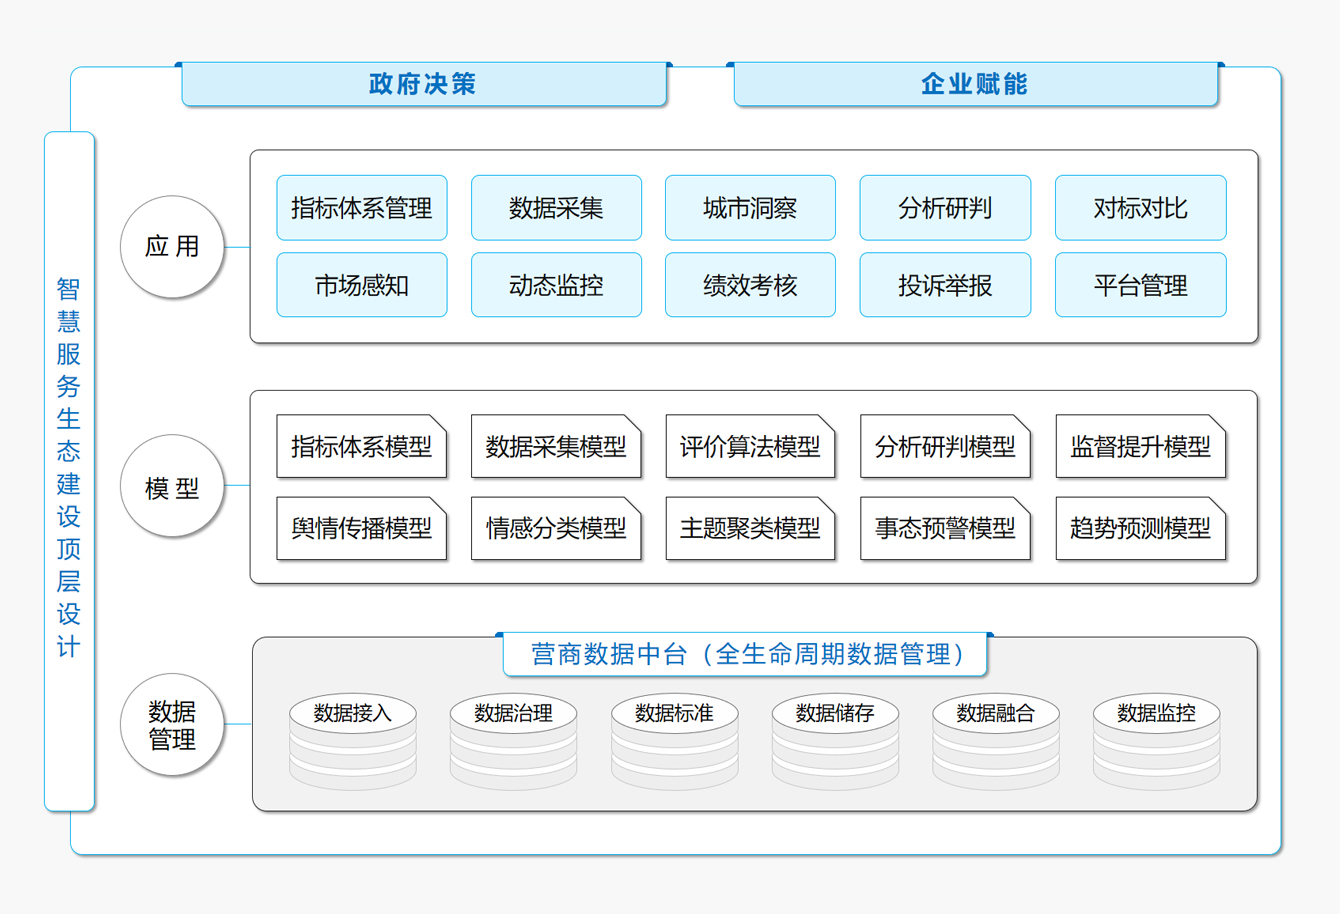The width and height of the screenshot is (1340, 914).
Task: Open the 分析研判 application box
Action: pos(945,208)
